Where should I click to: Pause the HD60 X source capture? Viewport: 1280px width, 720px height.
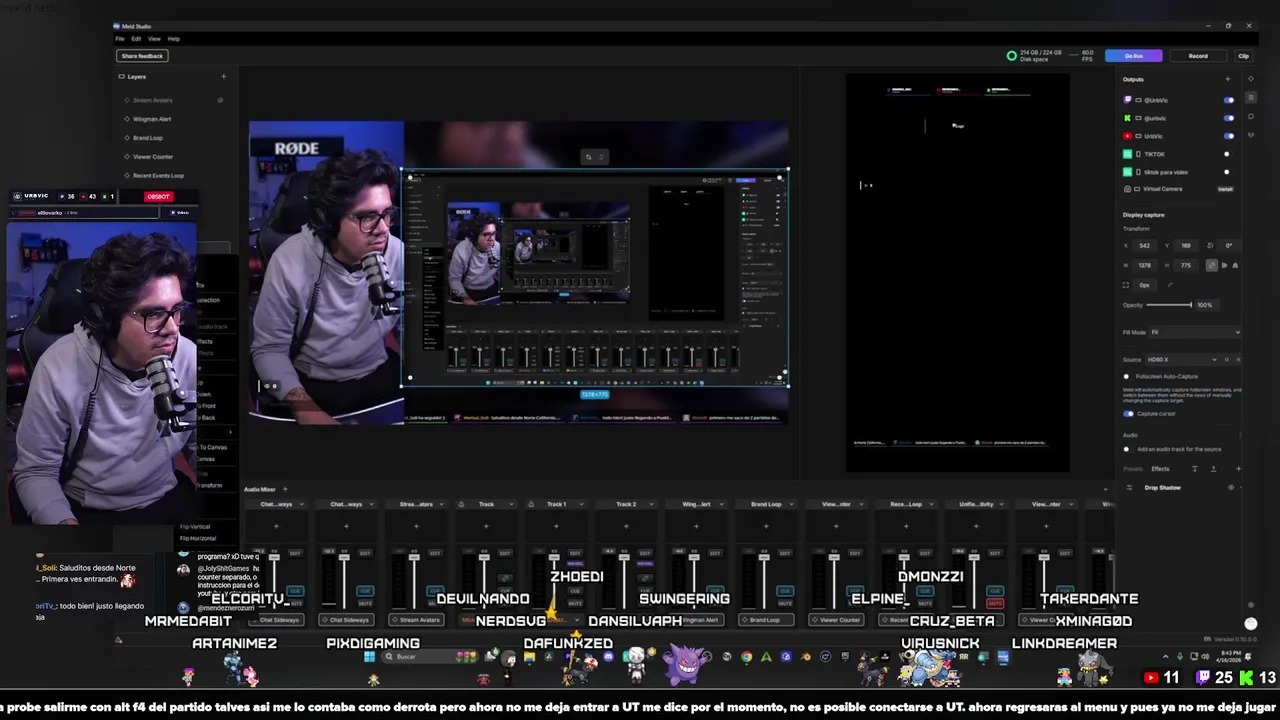(x=1226, y=359)
